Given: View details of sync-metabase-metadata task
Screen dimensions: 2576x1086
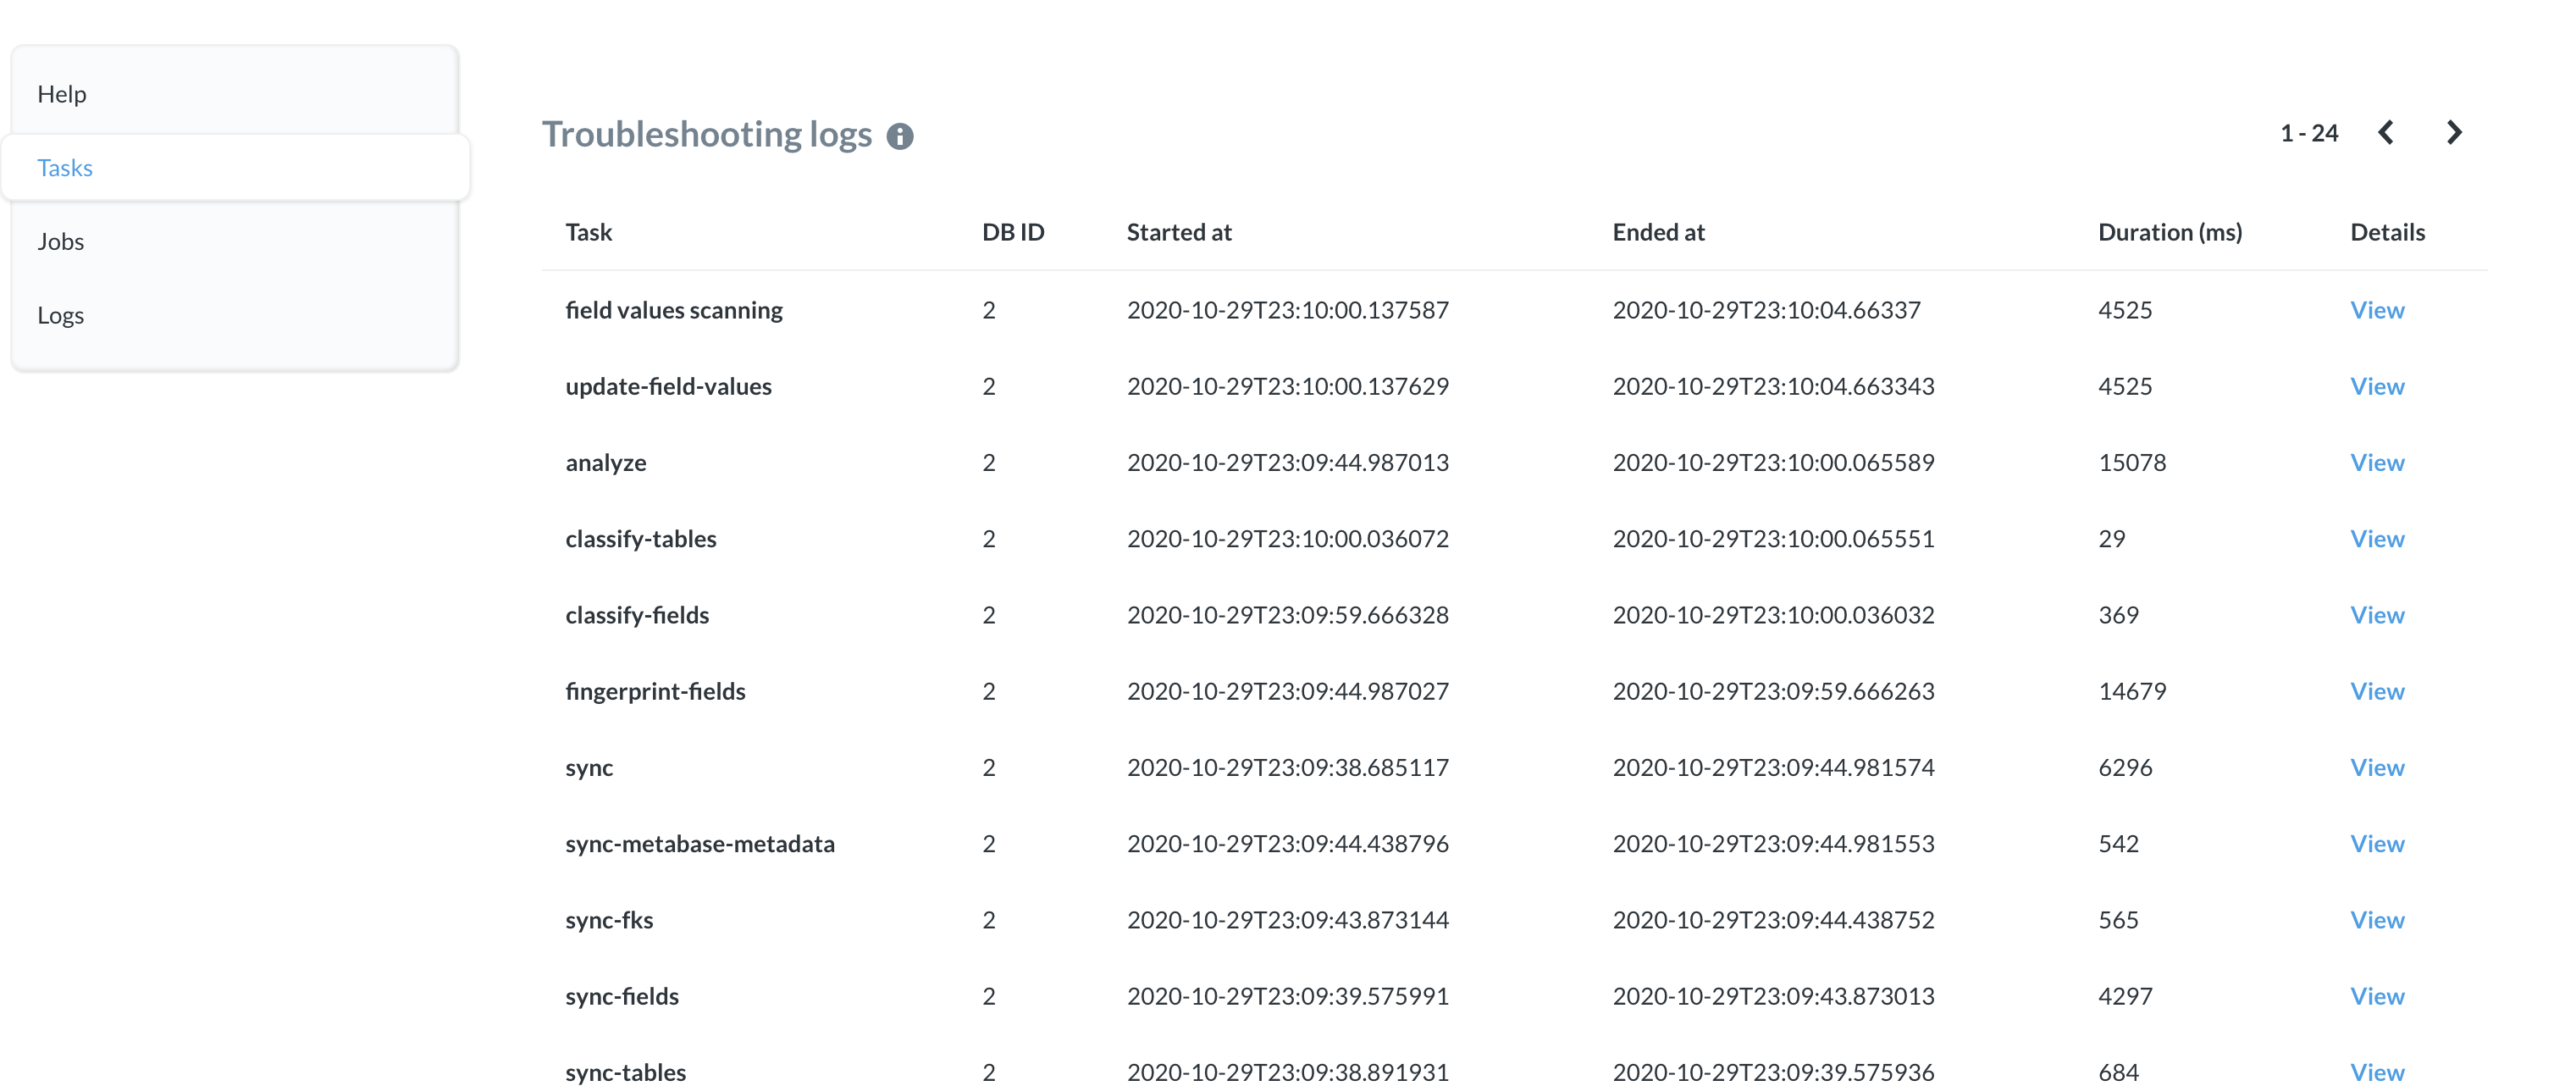Looking at the screenshot, I should tap(2377, 843).
